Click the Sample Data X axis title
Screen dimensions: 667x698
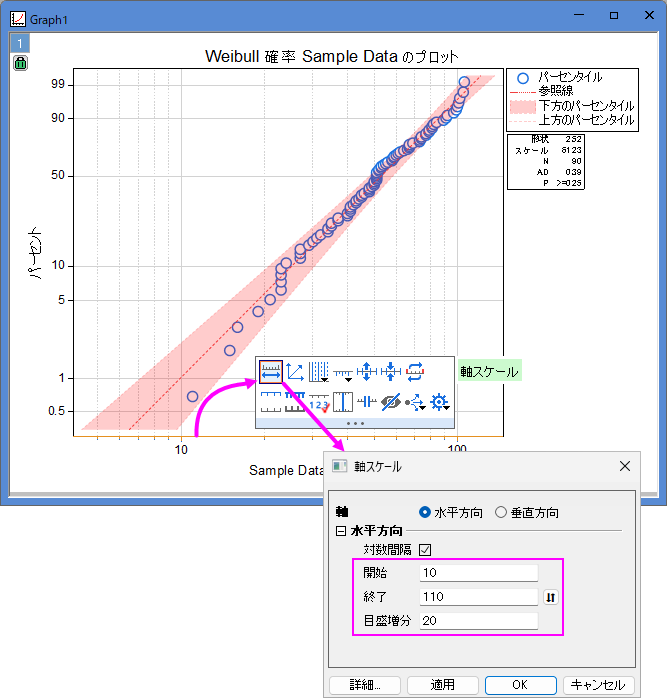[285, 470]
